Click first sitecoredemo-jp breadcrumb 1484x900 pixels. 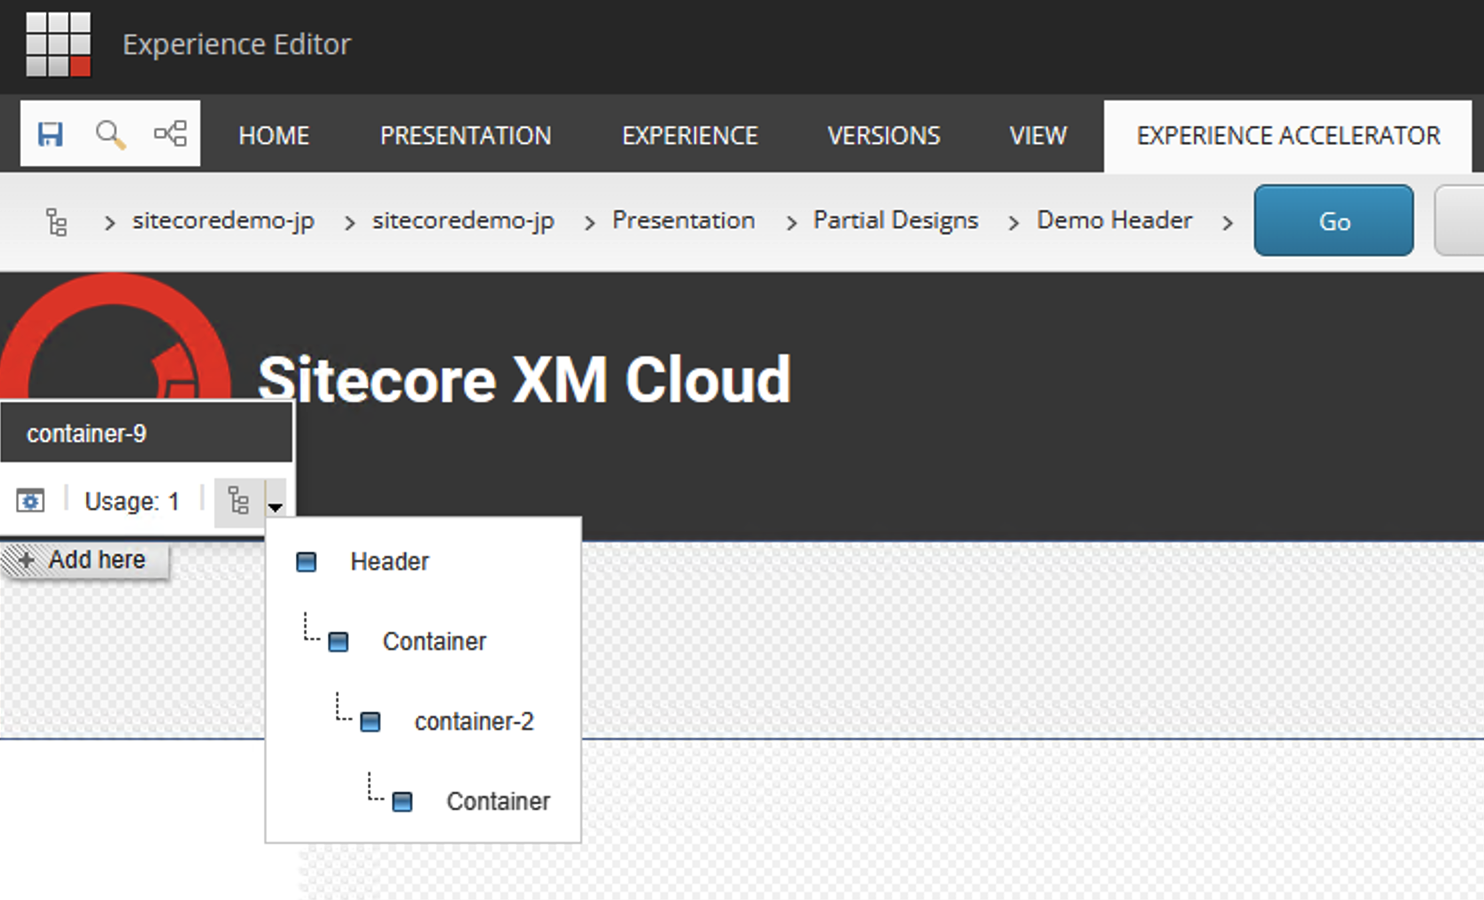223,220
